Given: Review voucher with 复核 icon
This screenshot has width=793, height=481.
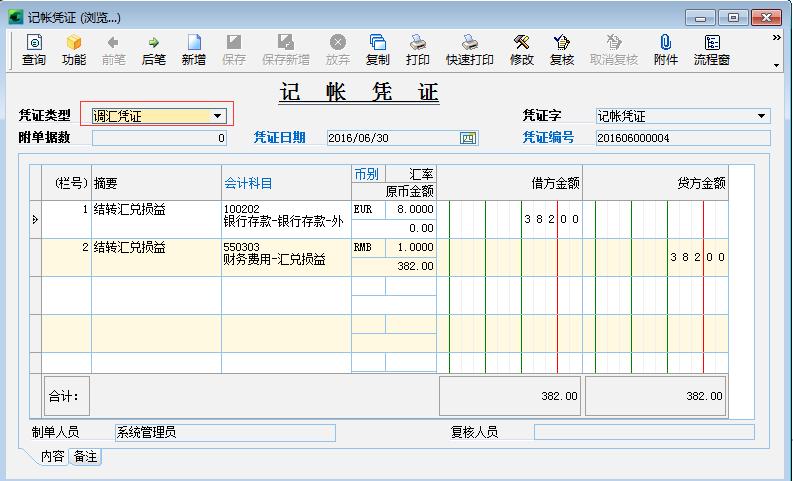Looking at the screenshot, I should click(562, 50).
